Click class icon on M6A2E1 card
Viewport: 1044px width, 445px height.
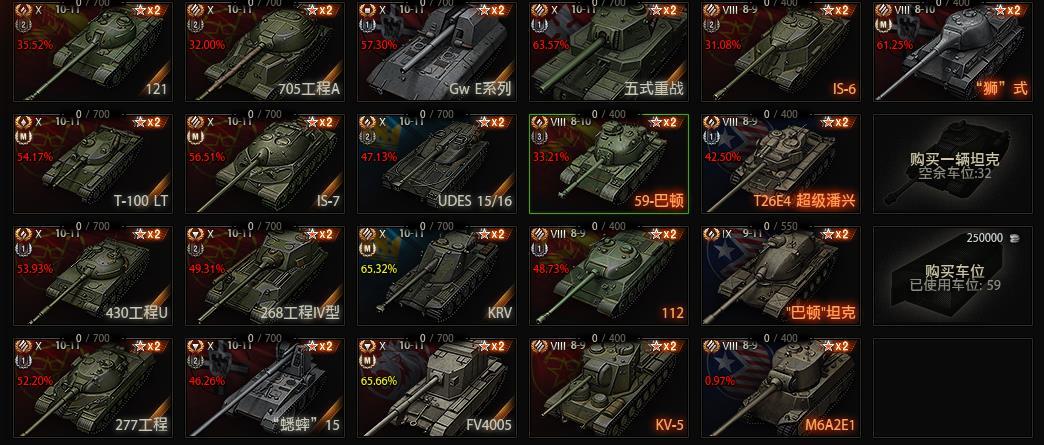coord(711,346)
